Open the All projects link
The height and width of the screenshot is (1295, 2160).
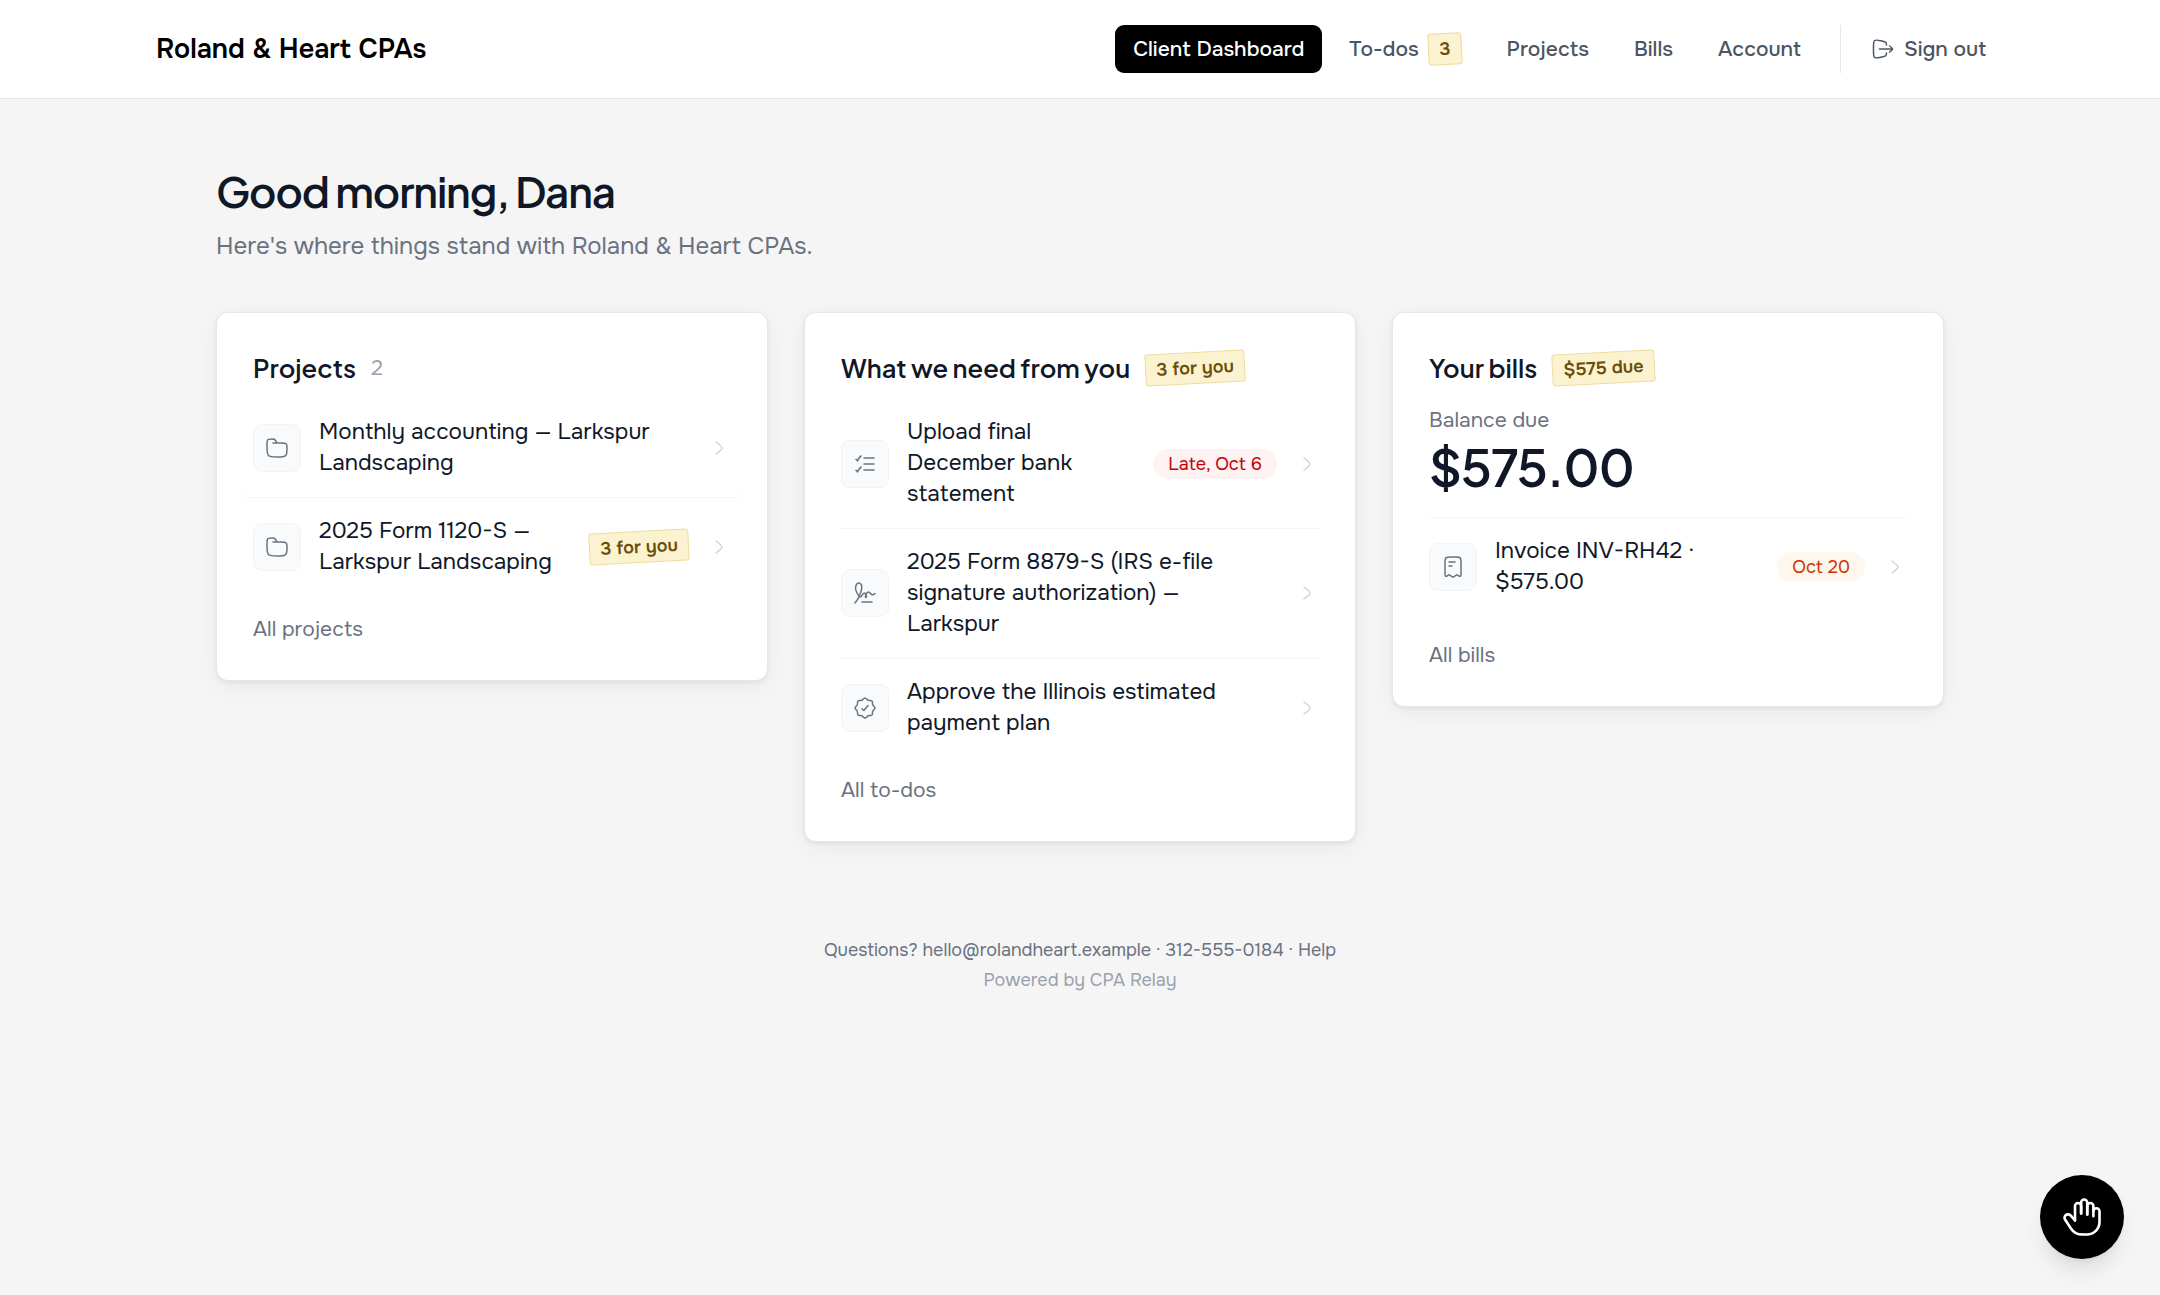tap(308, 629)
